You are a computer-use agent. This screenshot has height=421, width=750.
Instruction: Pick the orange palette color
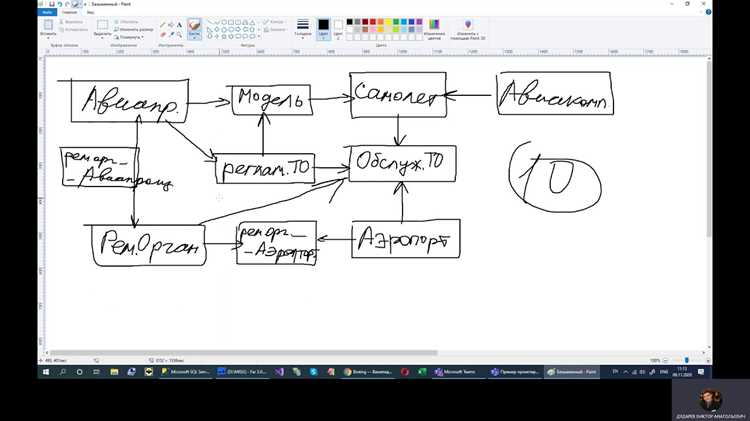[x=380, y=22]
